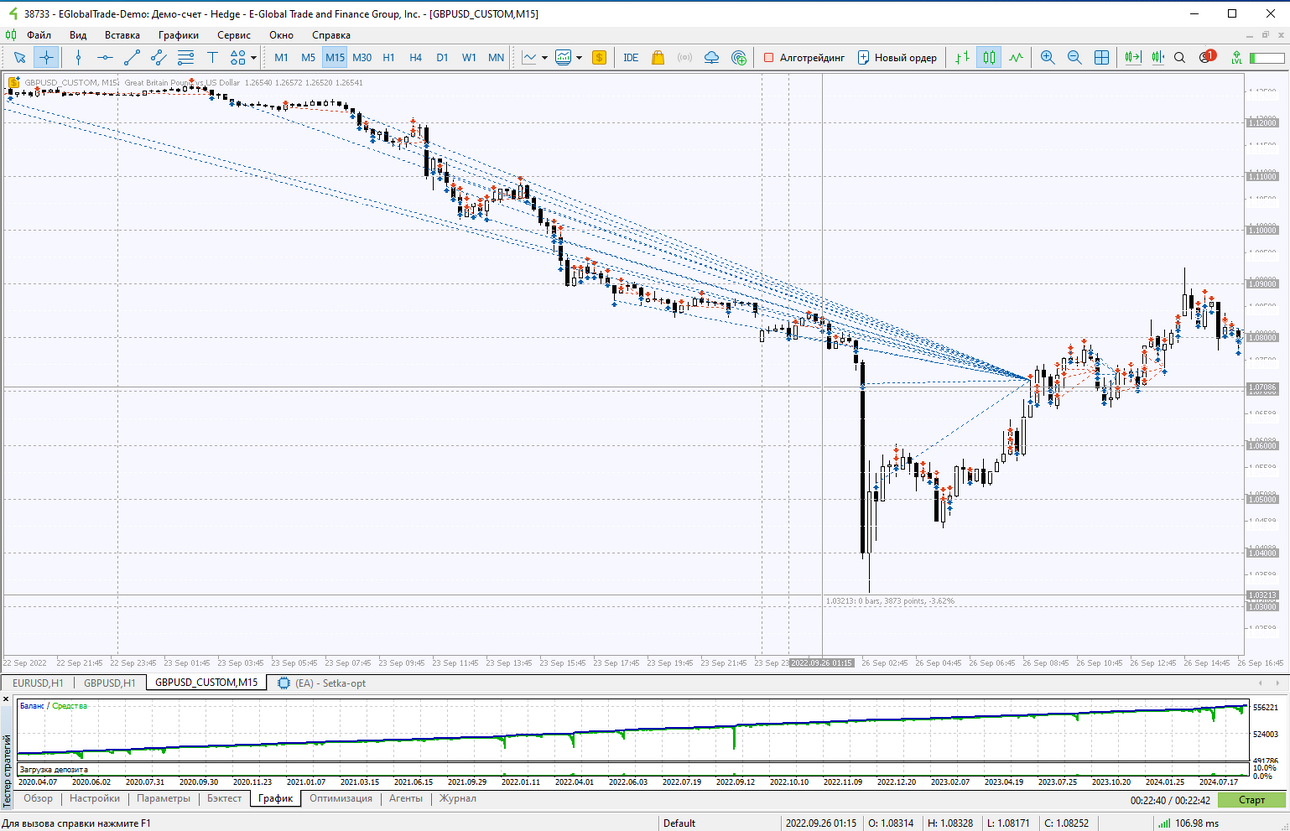
Task: Zoom out the chart
Action: click(1074, 57)
